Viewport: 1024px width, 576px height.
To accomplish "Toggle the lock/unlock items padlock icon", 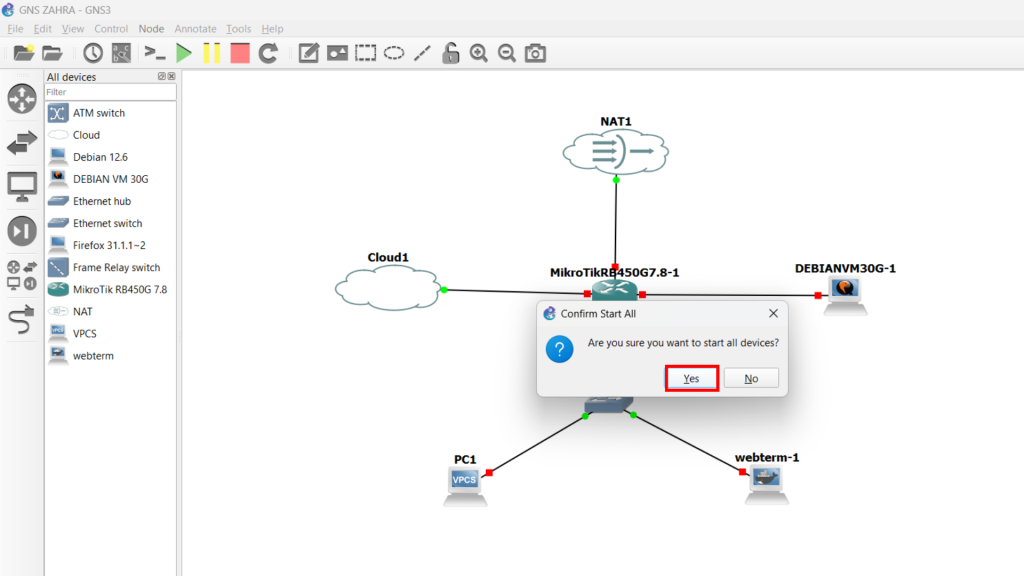I will coord(451,53).
